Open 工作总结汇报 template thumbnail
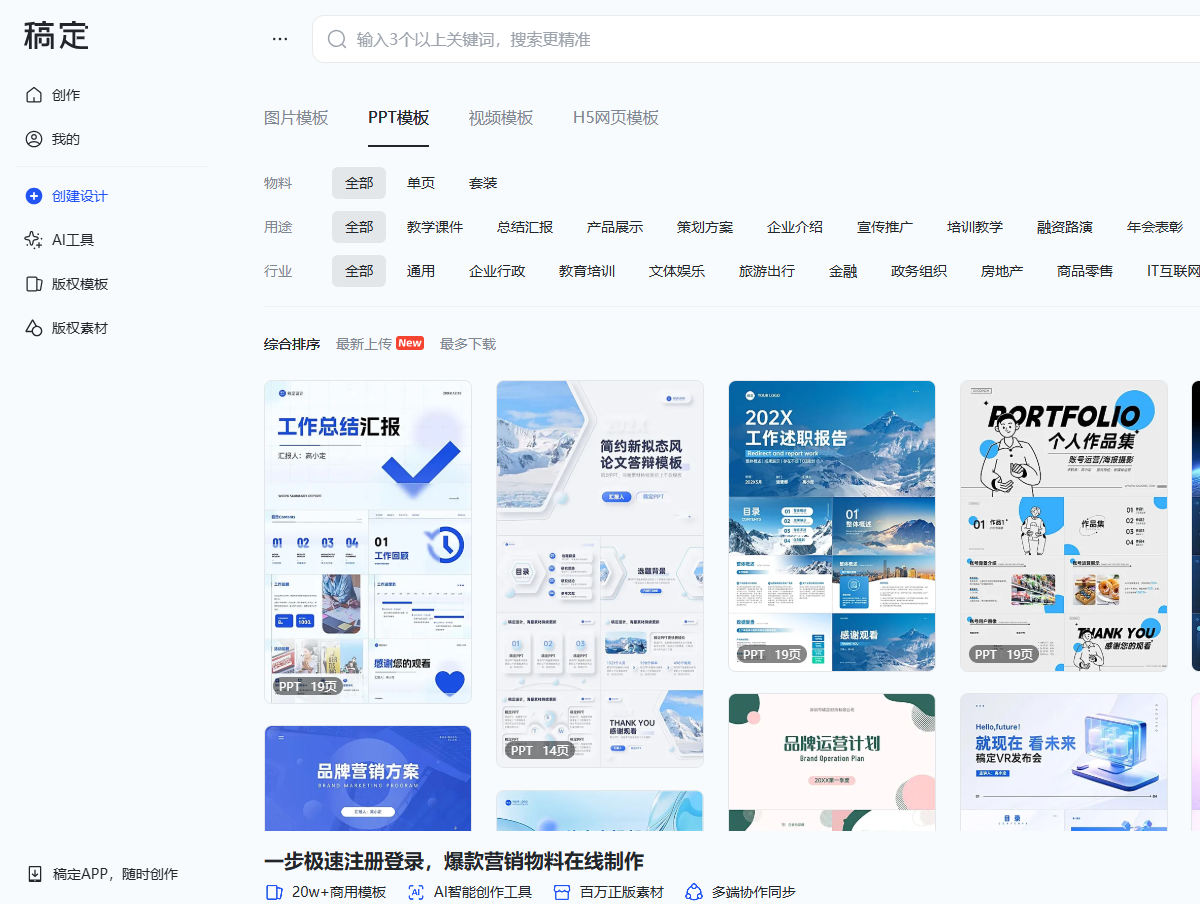 tap(367, 541)
